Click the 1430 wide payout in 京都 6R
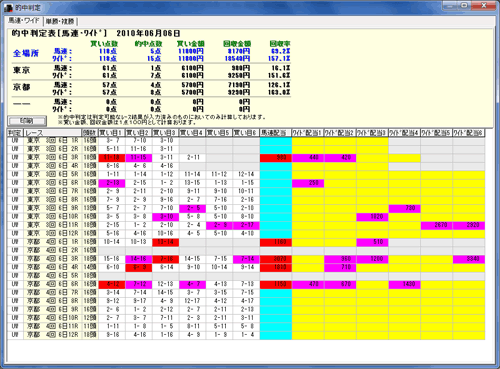This screenshot has height=369, width=500. pyautogui.click(x=404, y=284)
